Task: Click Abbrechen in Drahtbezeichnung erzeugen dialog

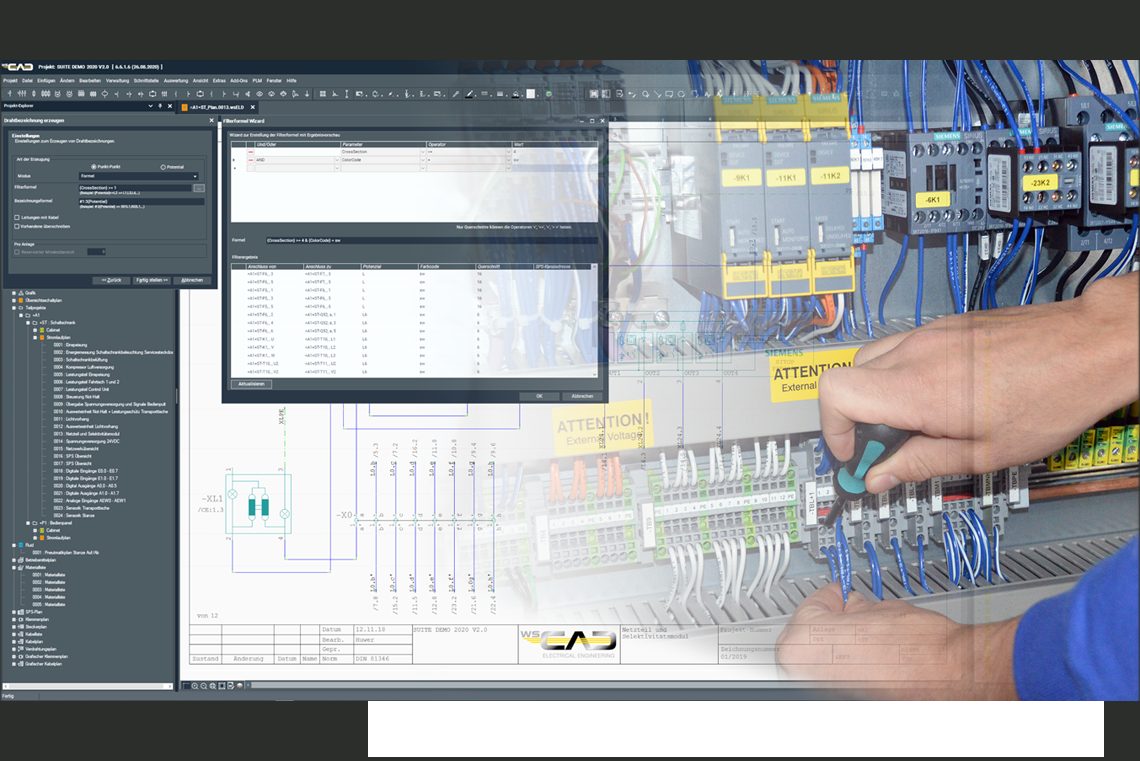Action: [192, 281]
